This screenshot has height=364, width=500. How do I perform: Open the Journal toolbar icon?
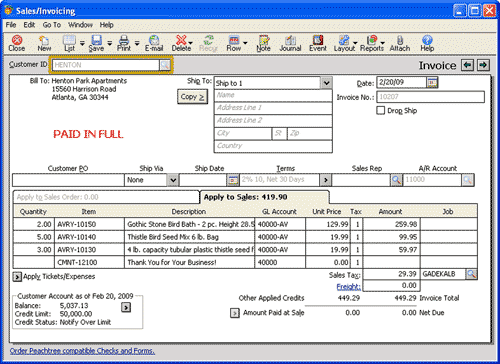coord(290,43)
